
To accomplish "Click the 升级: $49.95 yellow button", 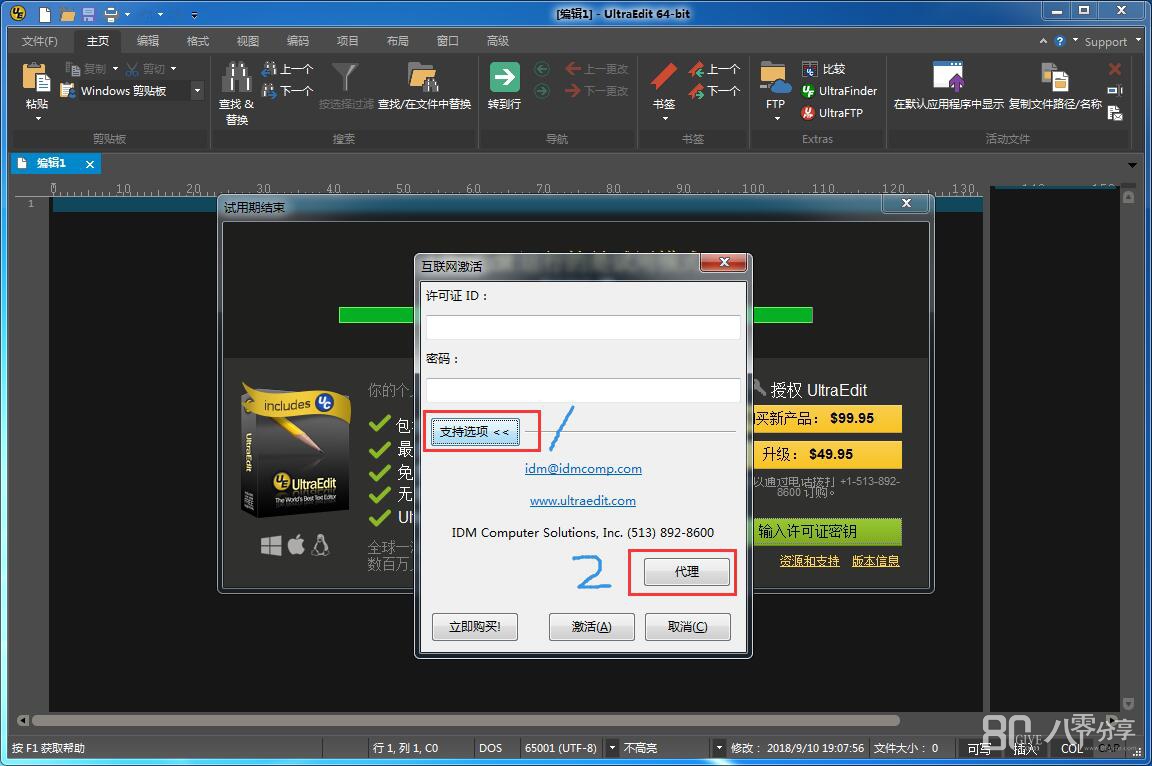I will pyautogui.click(x=827, y=455).
